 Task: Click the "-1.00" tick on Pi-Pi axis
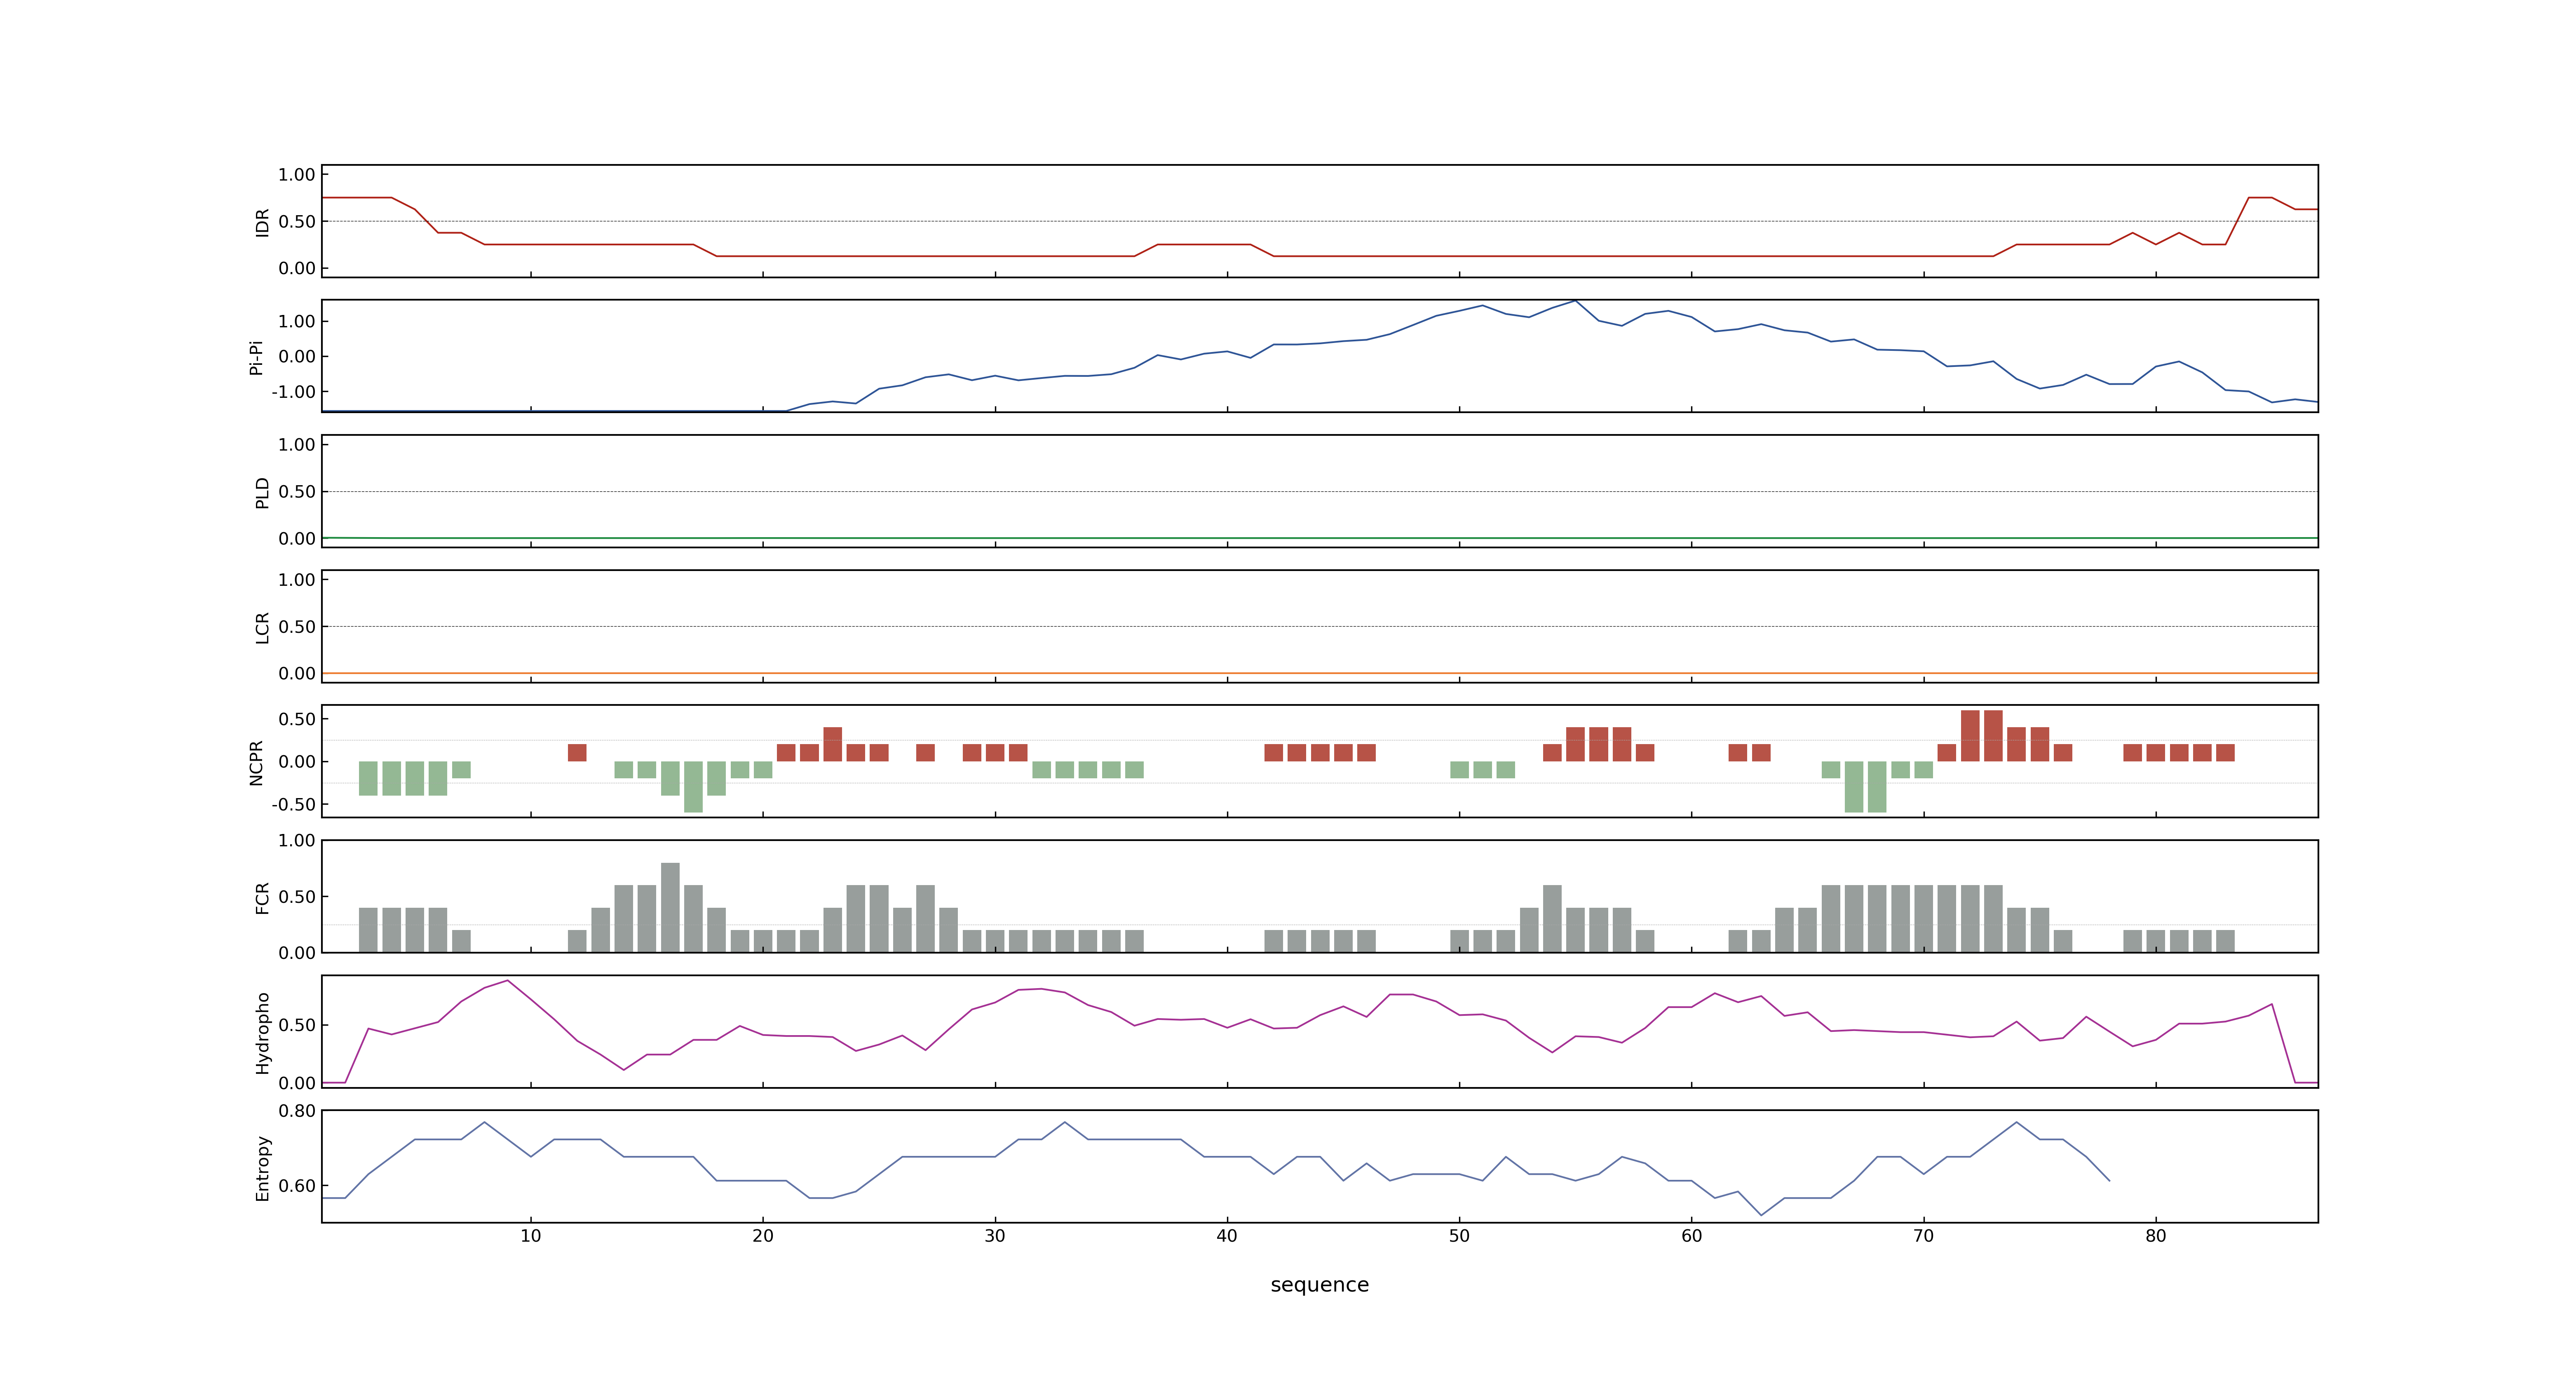coord(293,392)
